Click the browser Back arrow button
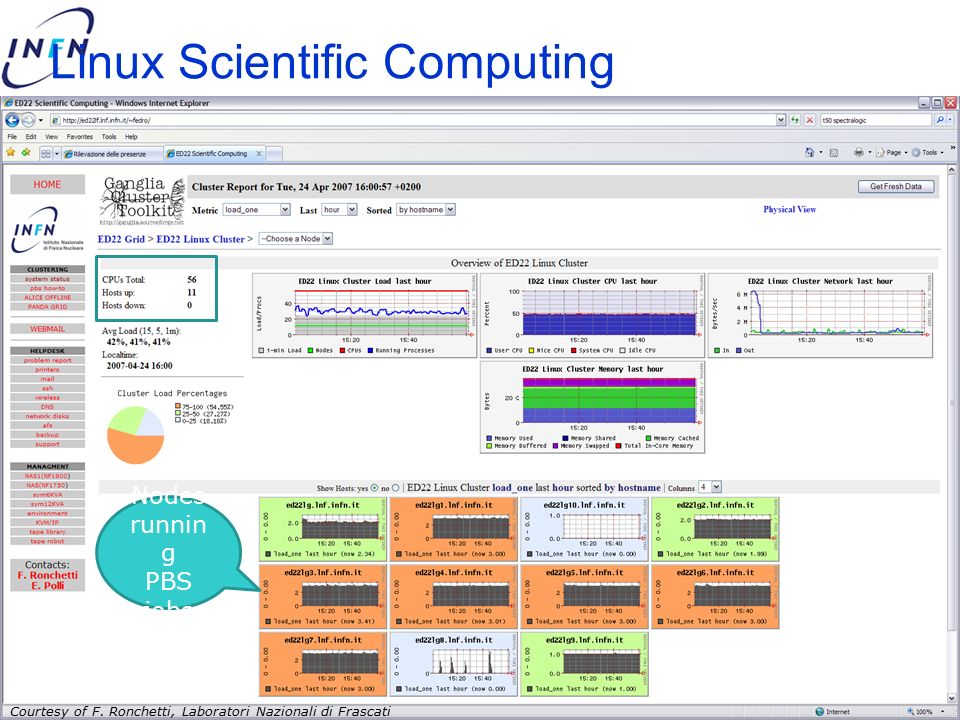 12,120
